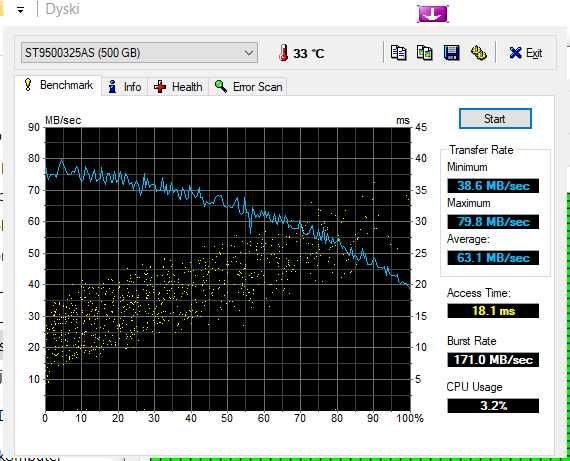The image size is (570, 461).
Task: Click the Average 63.1 MB/sec value field
Action: [493, 258]
